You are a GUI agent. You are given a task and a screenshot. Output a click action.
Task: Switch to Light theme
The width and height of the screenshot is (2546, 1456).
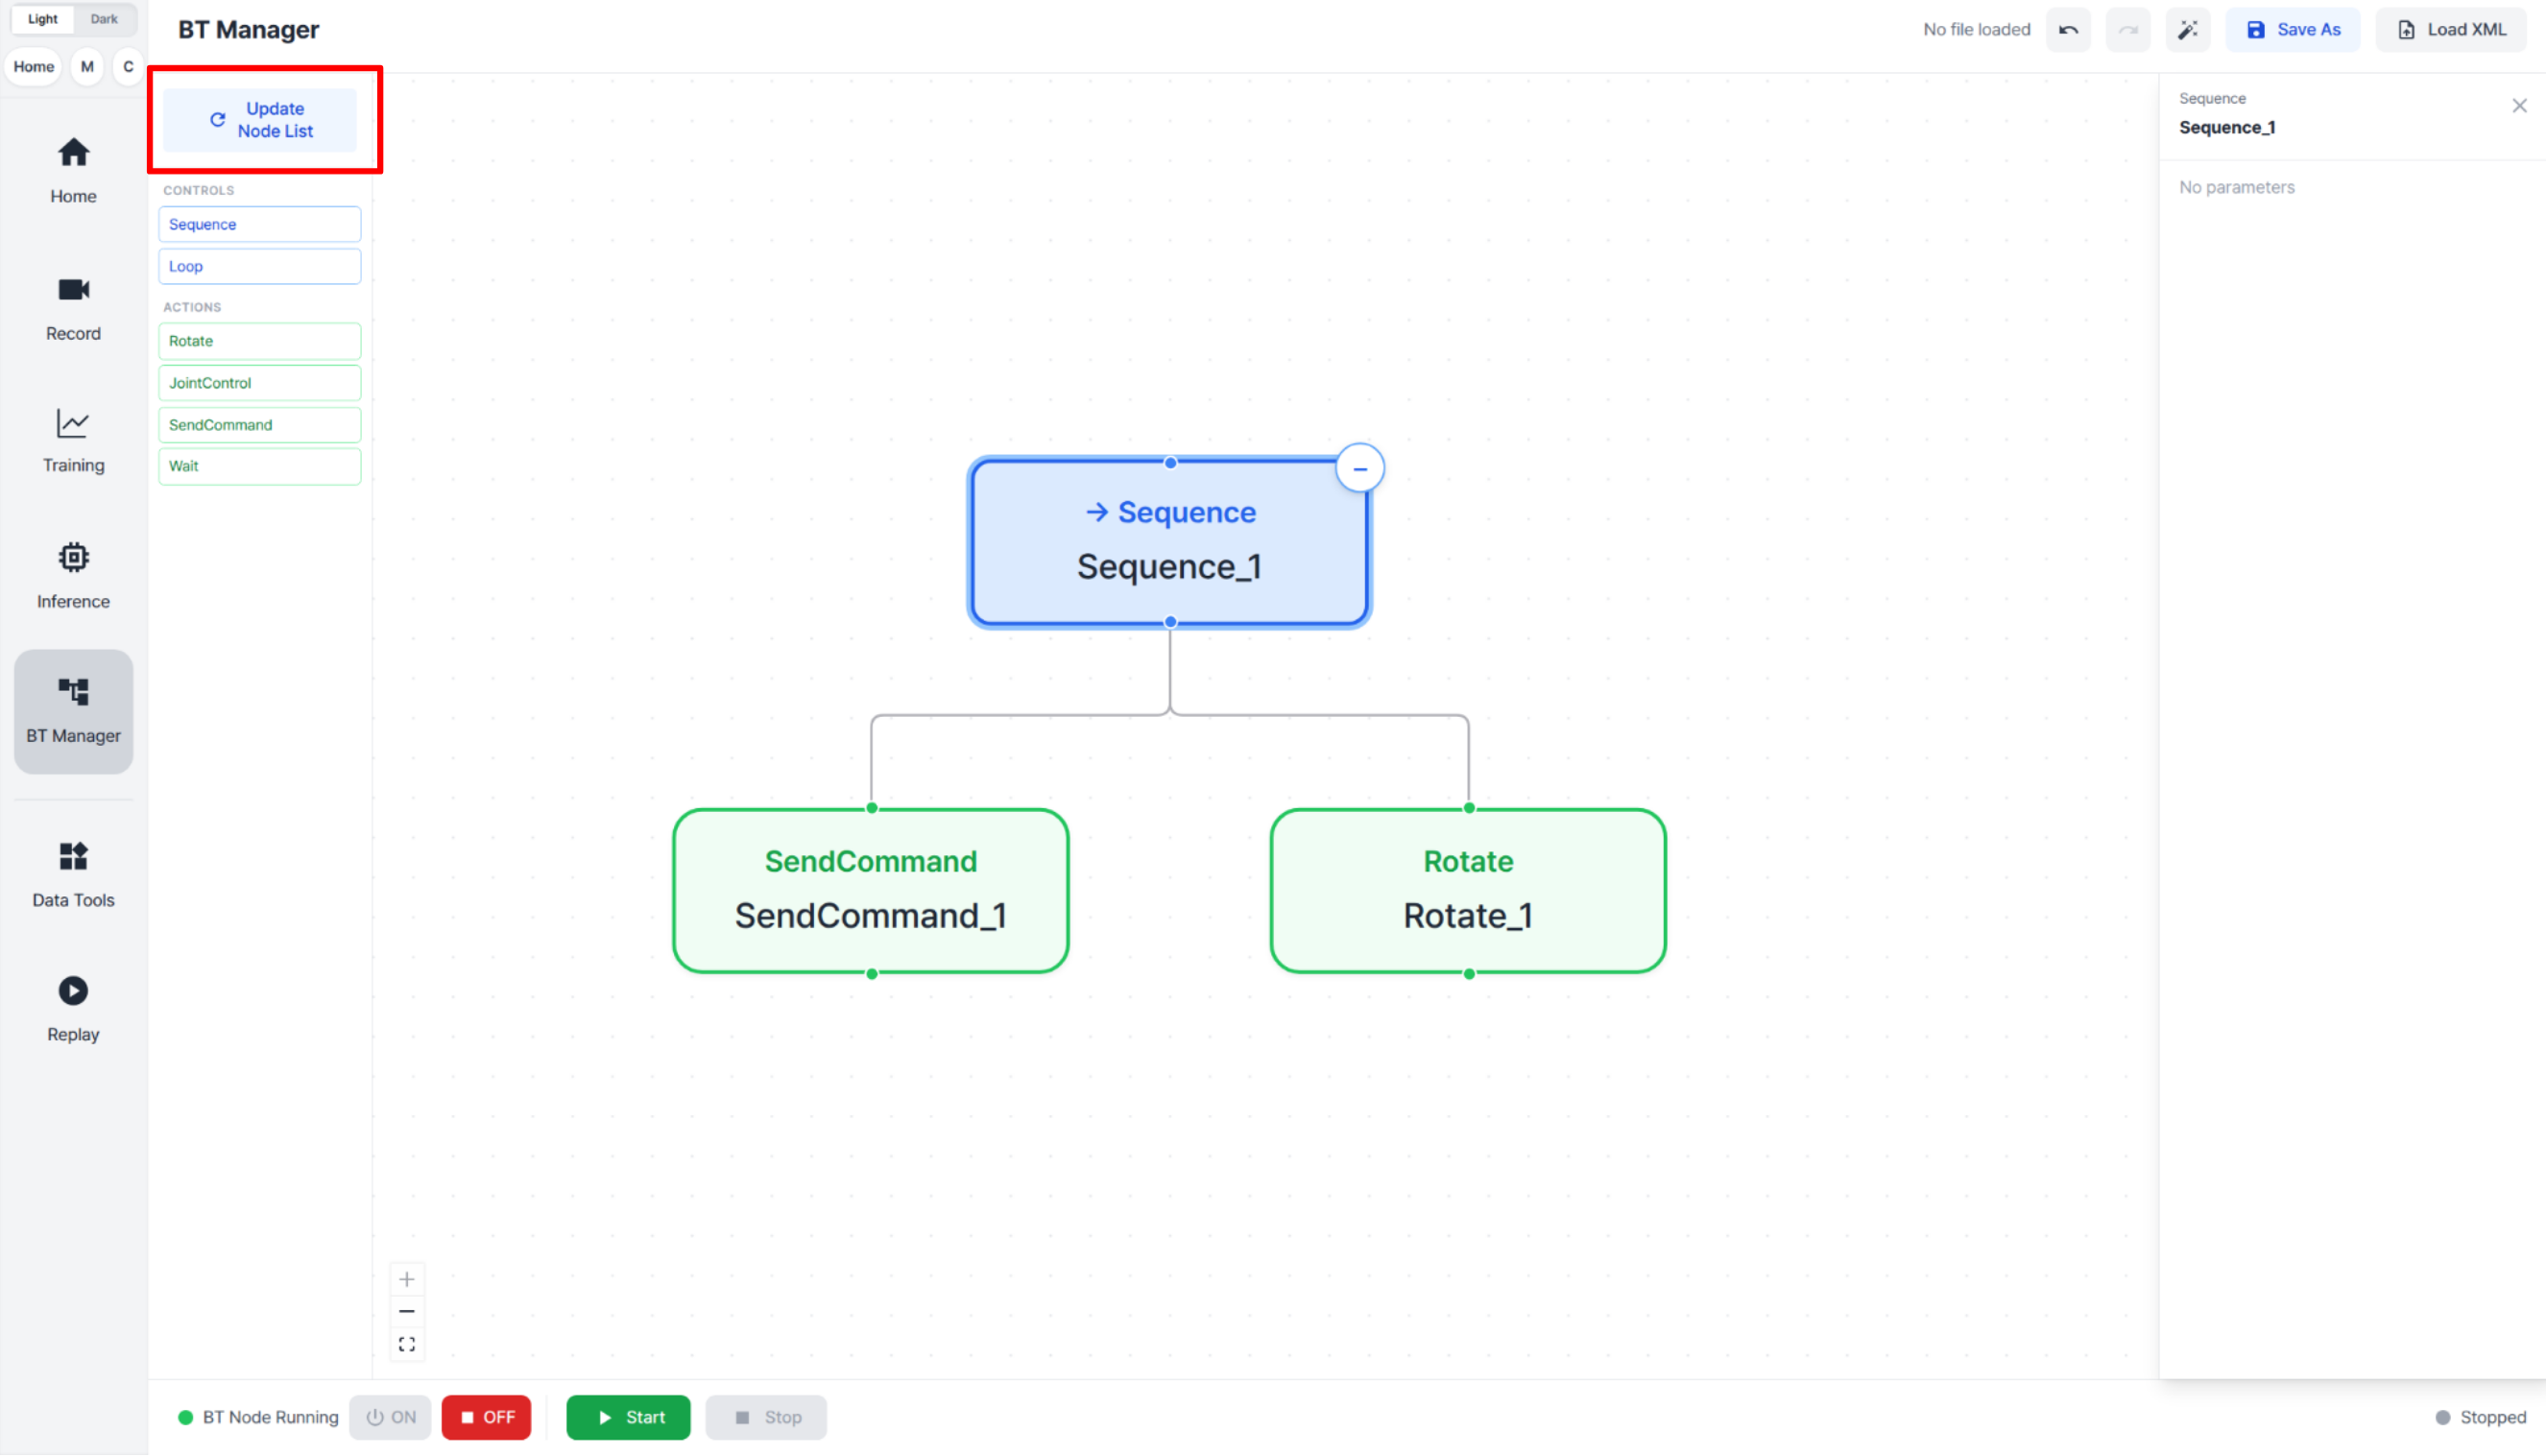[x=42, y=18]
